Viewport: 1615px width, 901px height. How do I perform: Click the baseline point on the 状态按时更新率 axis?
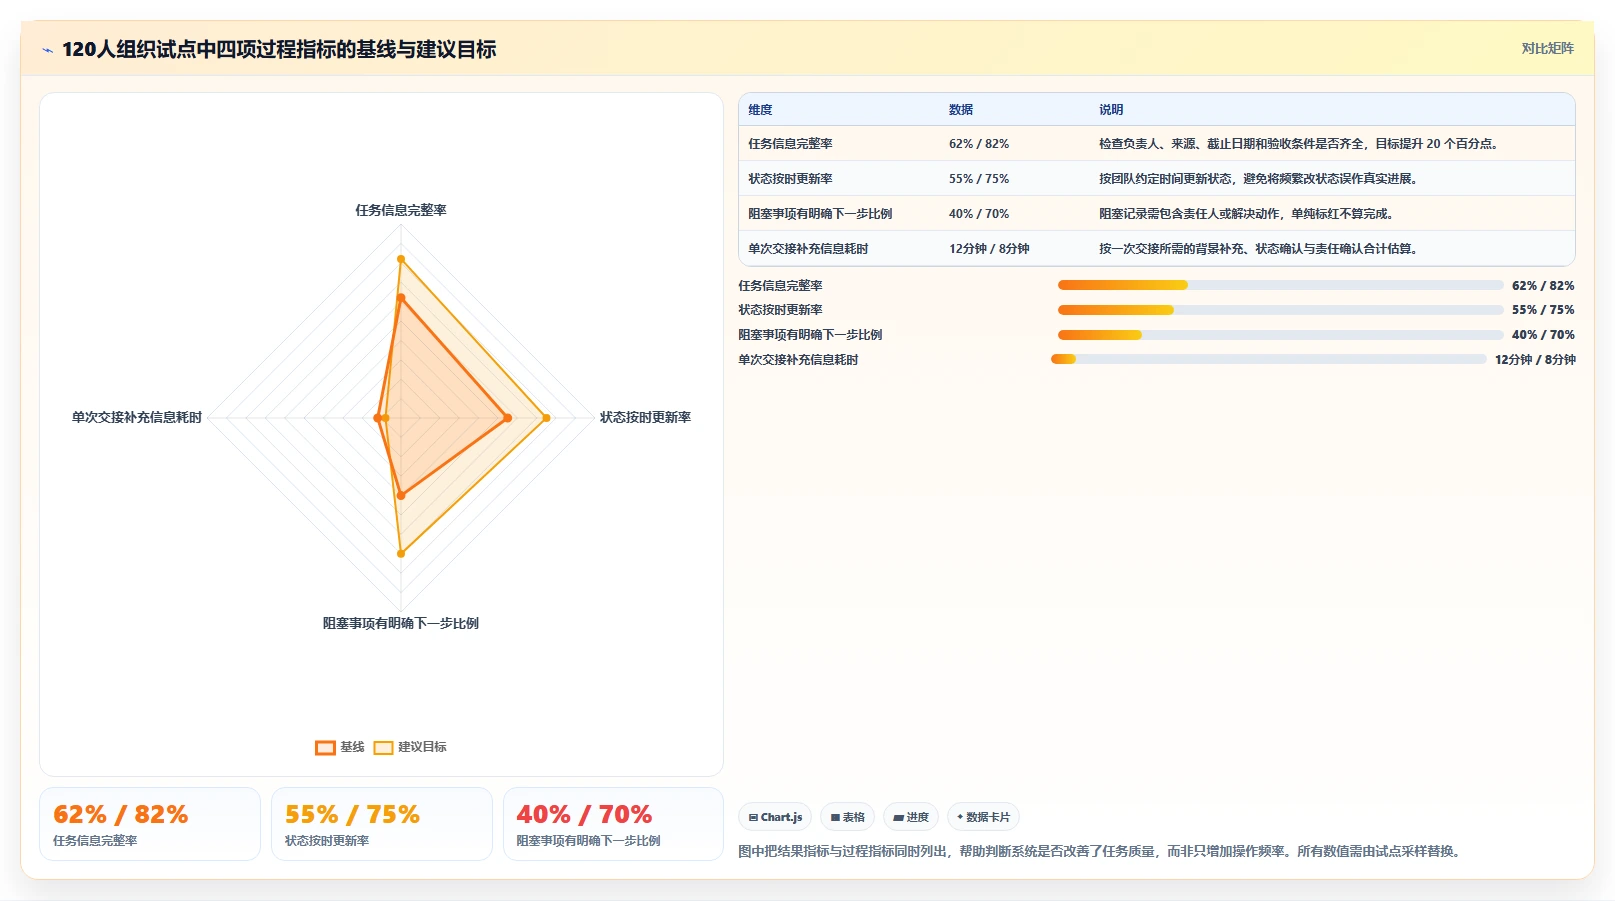pos(508,418)
